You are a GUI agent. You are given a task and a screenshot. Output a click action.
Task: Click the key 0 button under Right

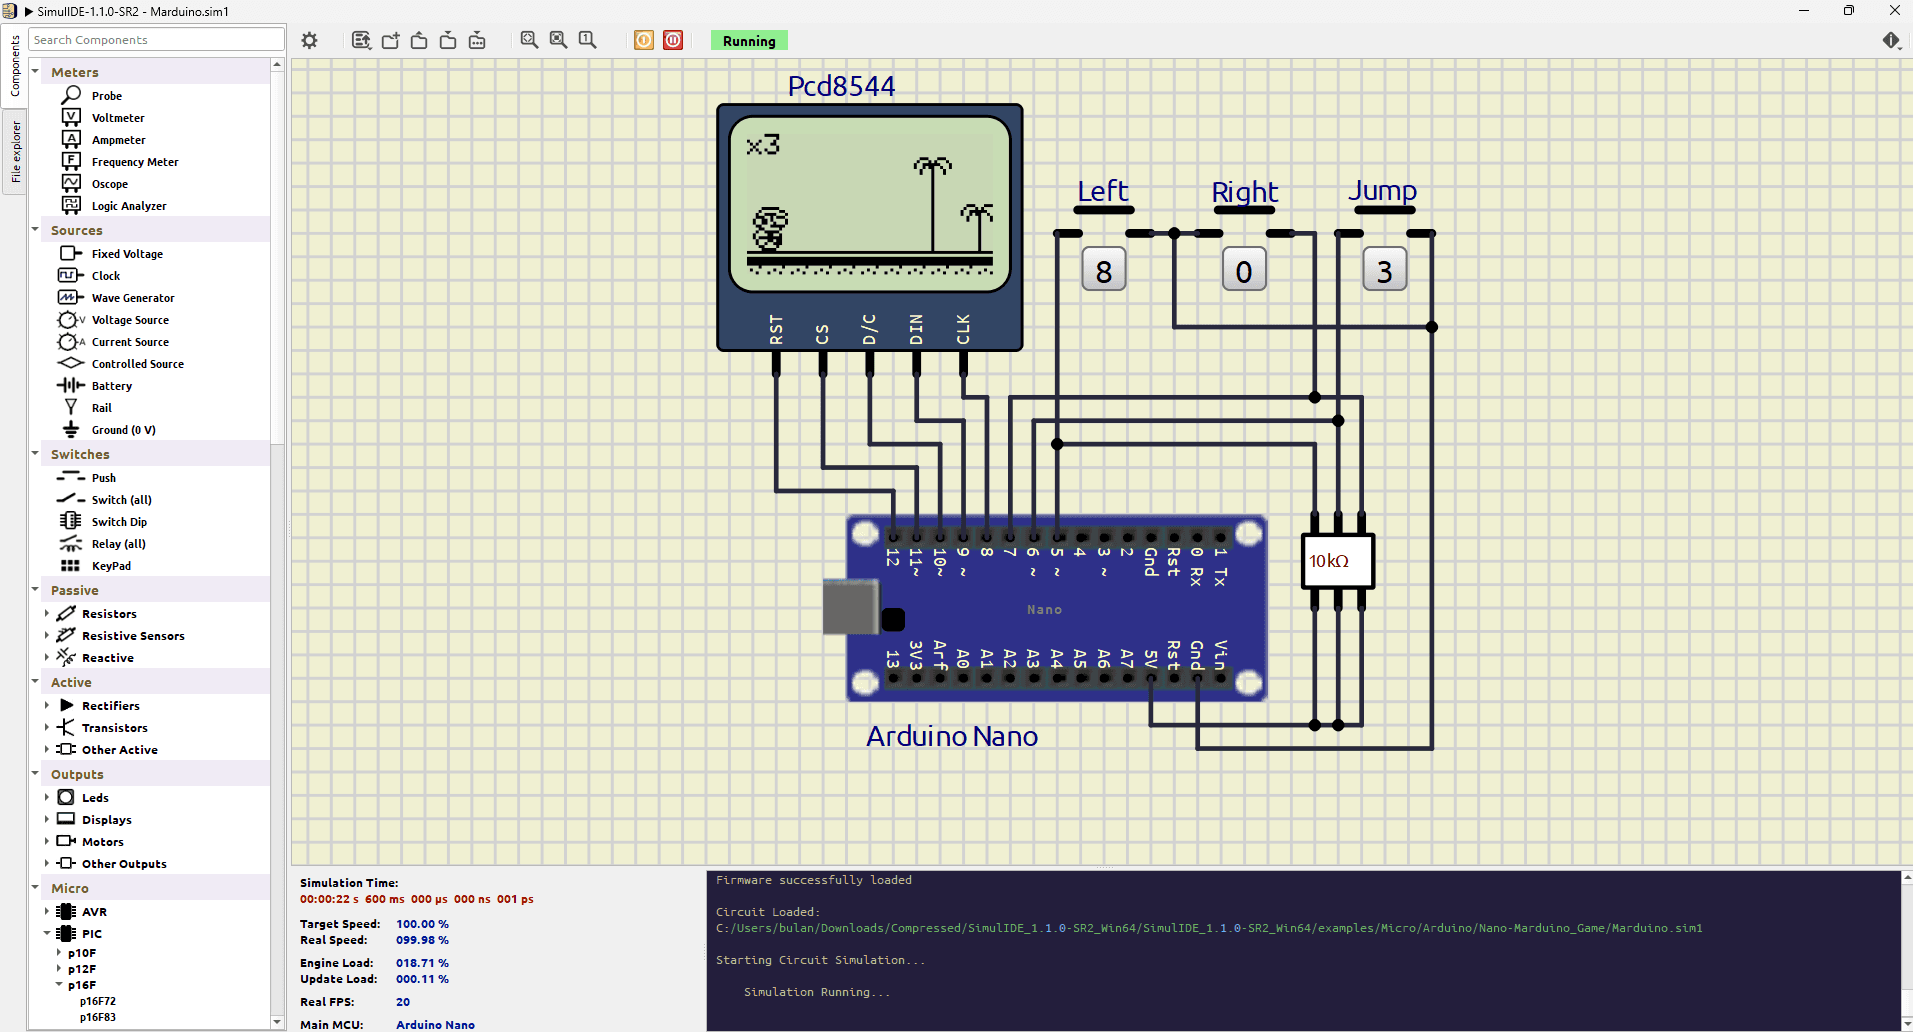(1244, 271)
